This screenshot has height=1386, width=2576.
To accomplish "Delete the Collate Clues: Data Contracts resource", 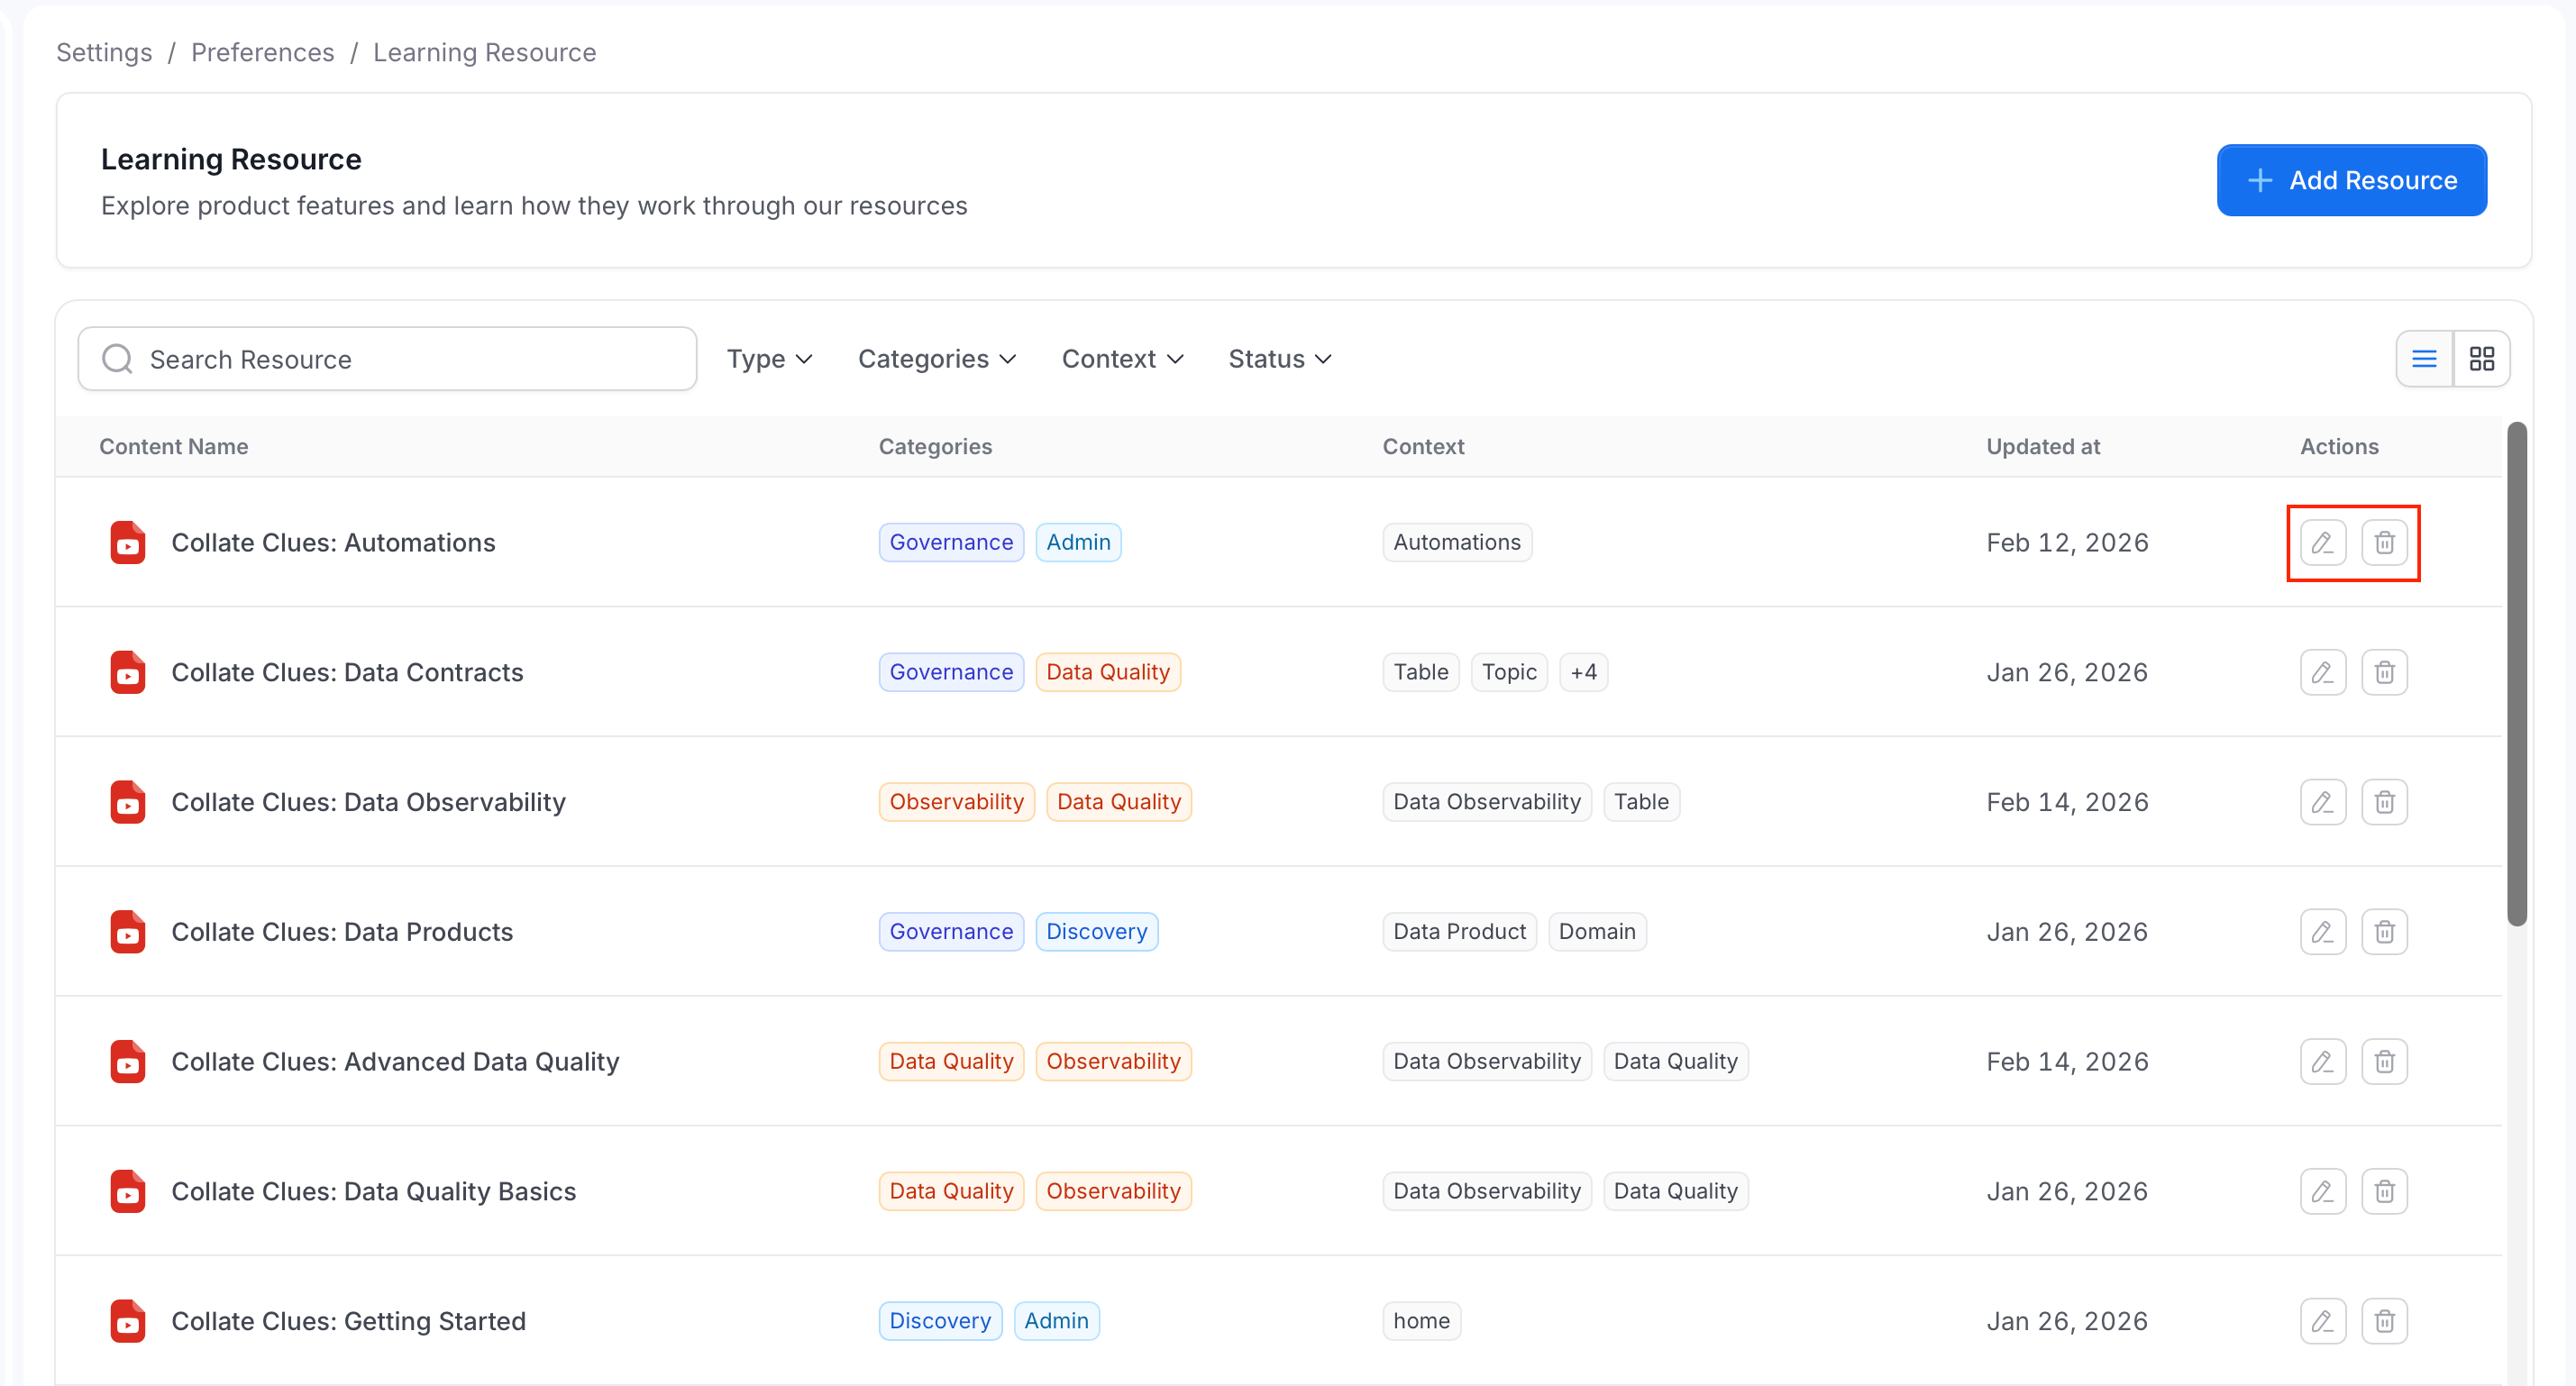I will [2384, 672].
